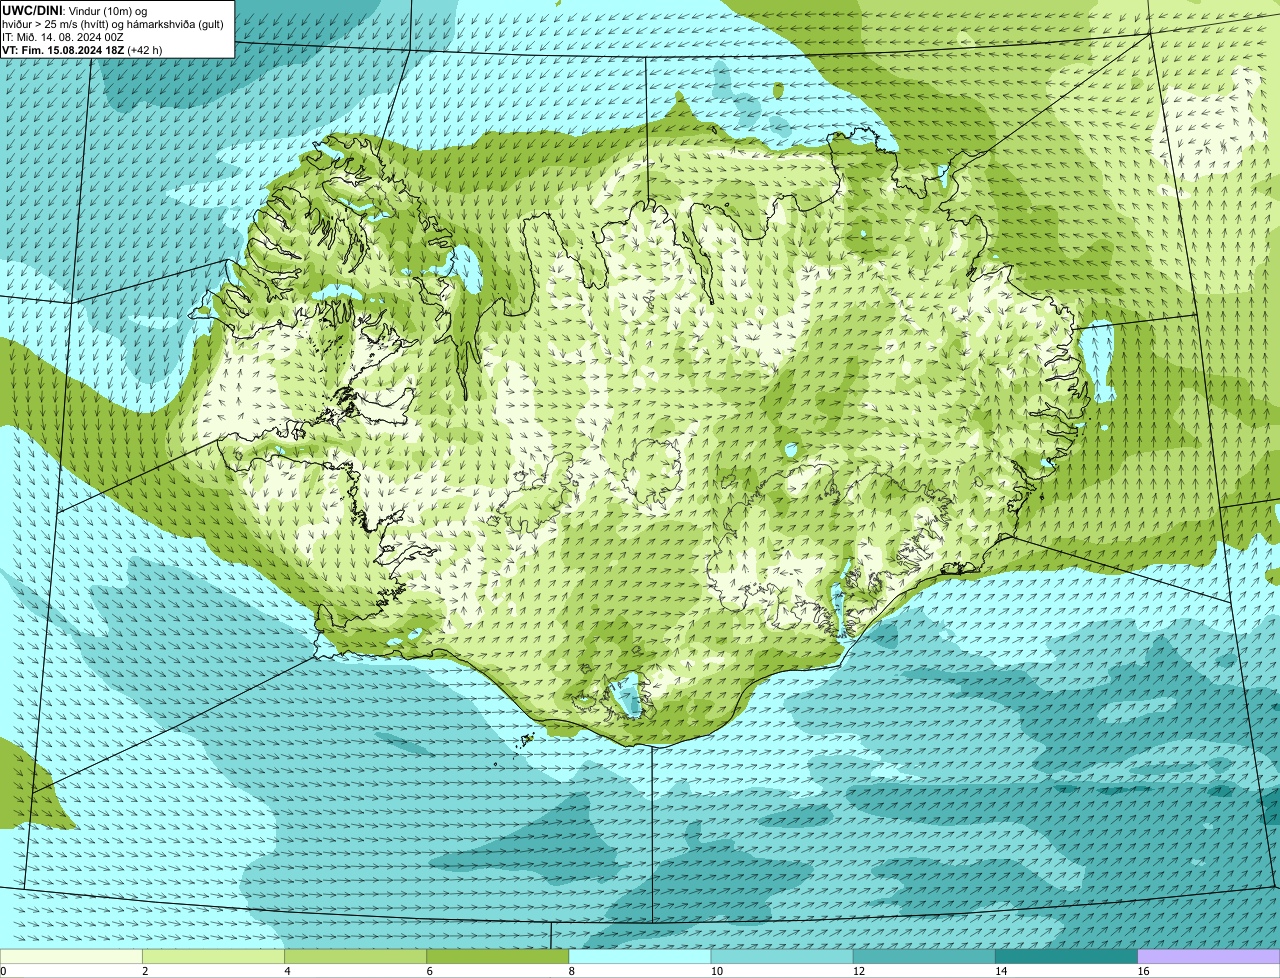Click the 8–10 m/s light cyan legend swatch
Viewport: 1280px width, 978px height.
(640, 956)
